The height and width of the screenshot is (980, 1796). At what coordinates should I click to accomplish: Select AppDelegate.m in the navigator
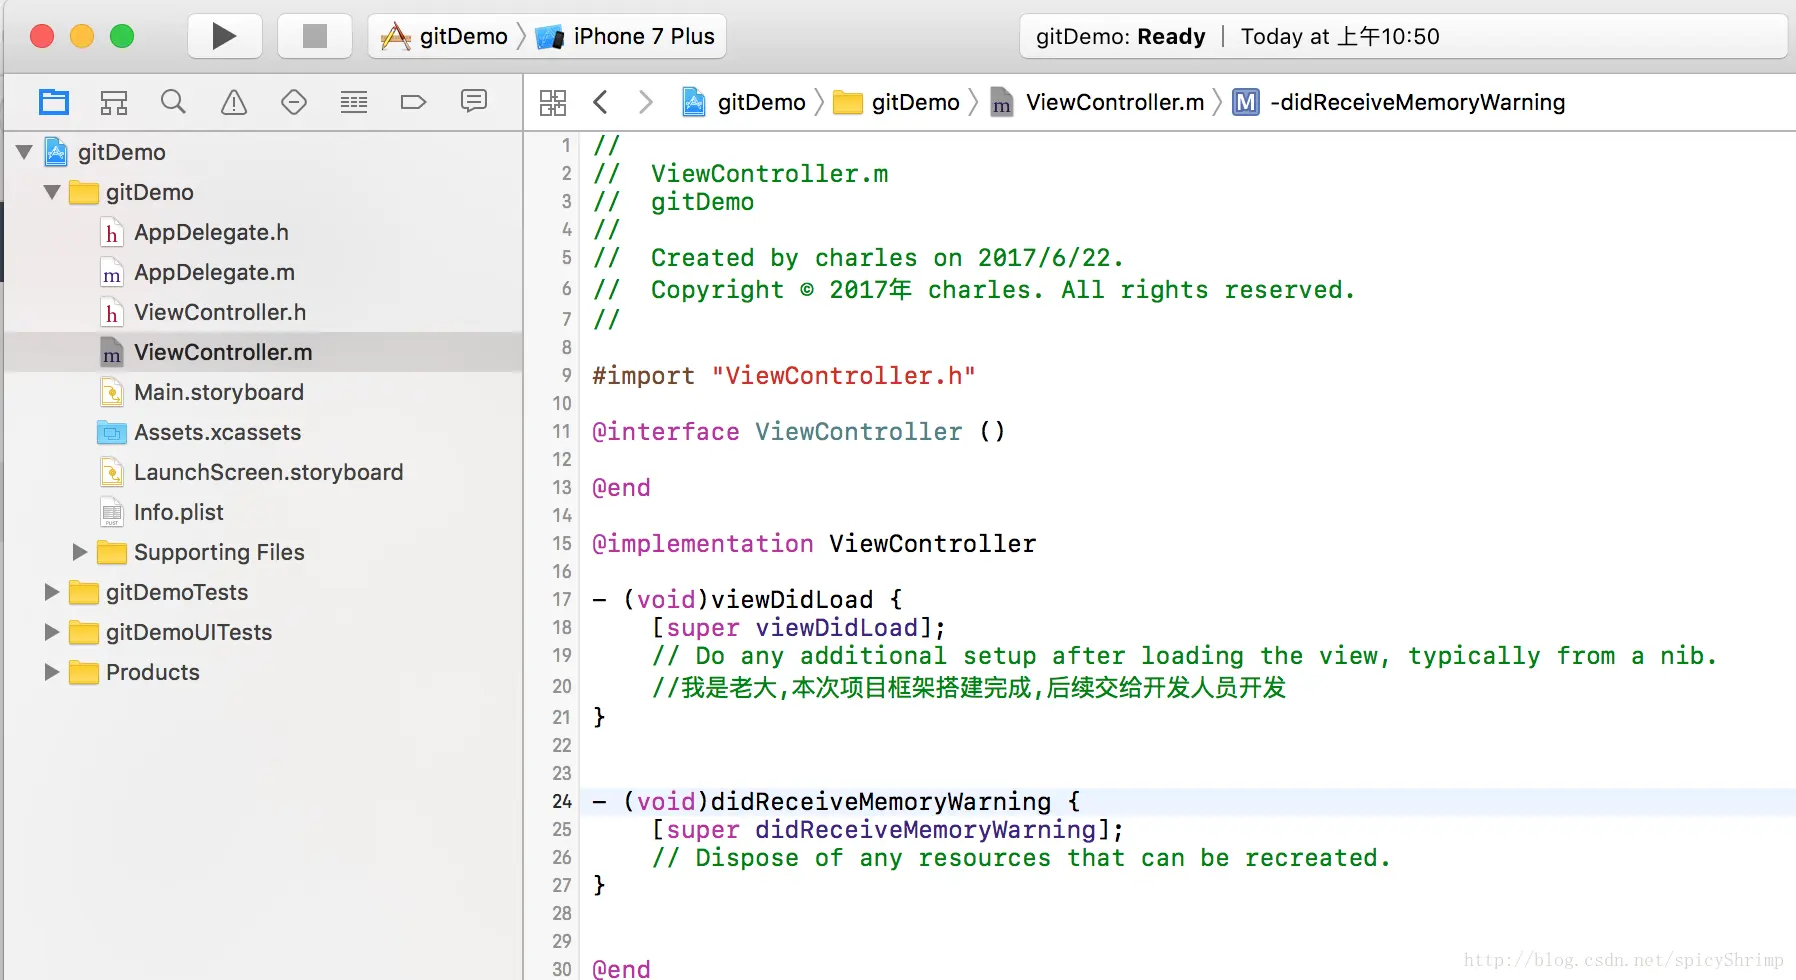(214, 272)
